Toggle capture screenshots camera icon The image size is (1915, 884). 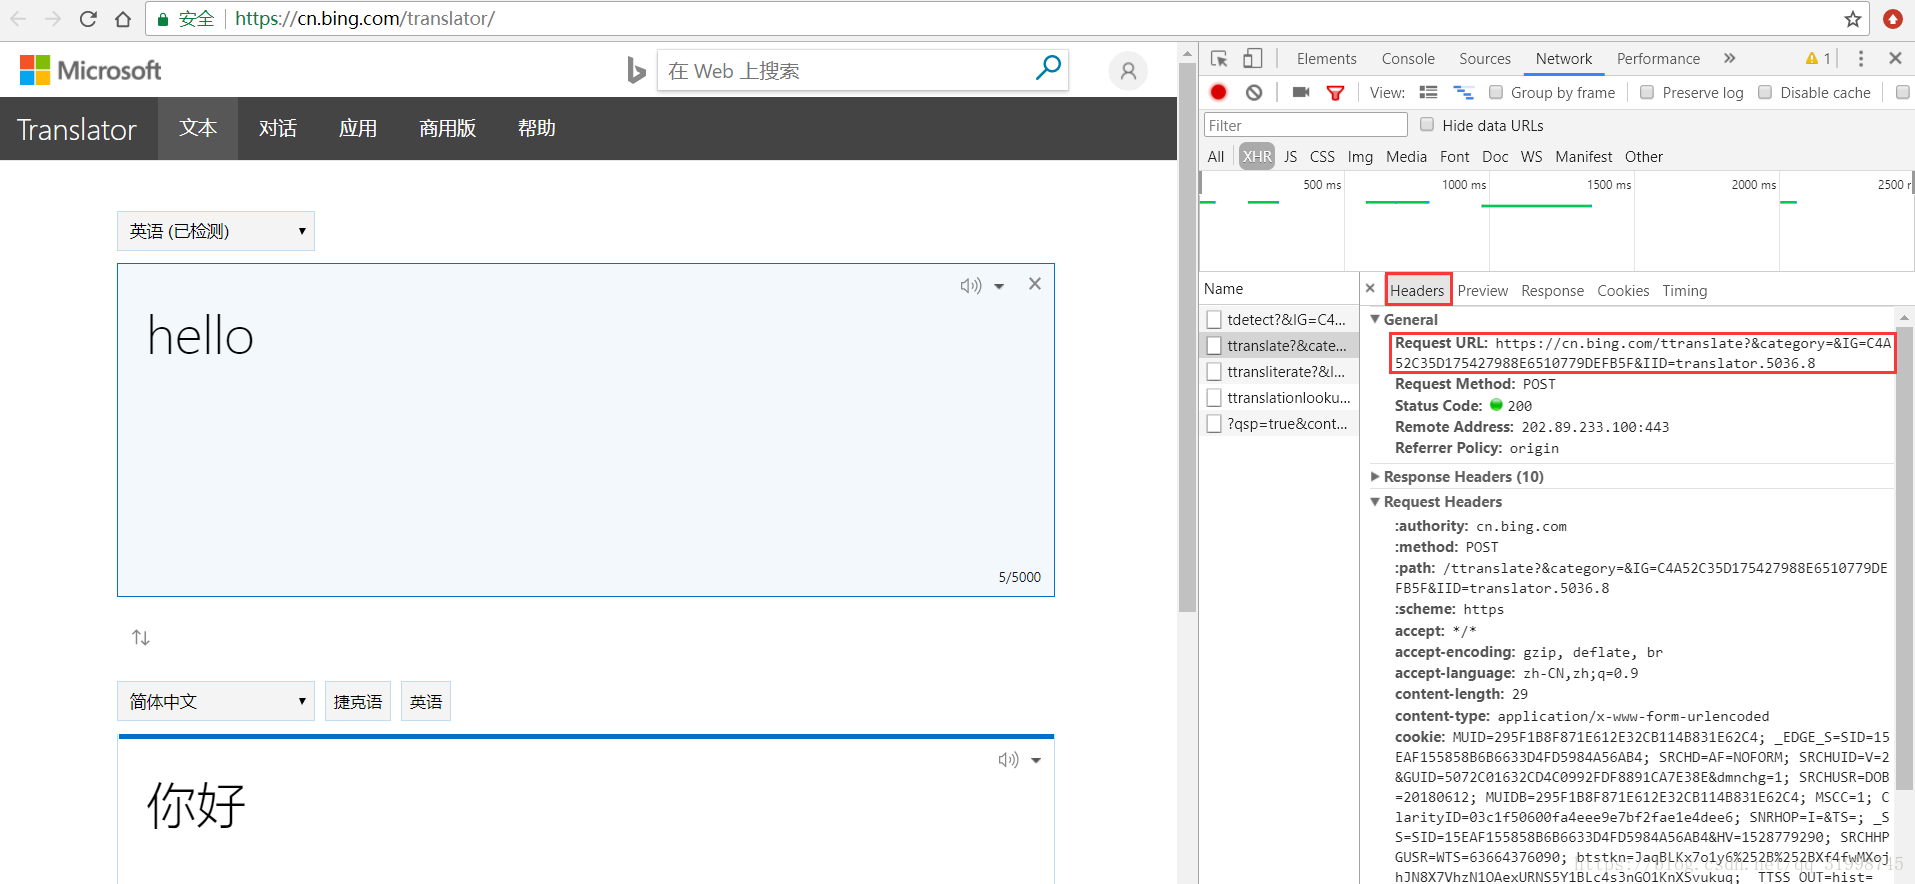(1300, 92)
